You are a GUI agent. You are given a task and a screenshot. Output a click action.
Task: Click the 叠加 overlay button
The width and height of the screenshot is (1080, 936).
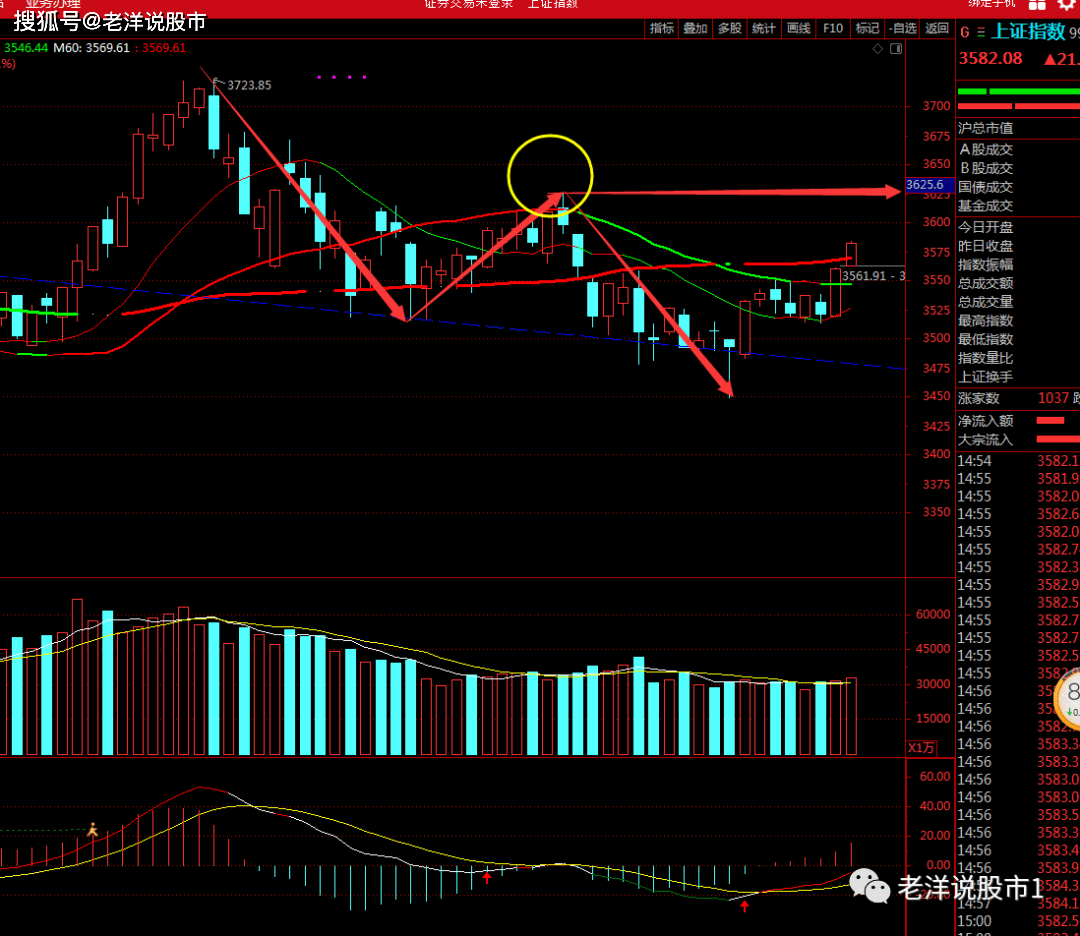pos(695,29)
